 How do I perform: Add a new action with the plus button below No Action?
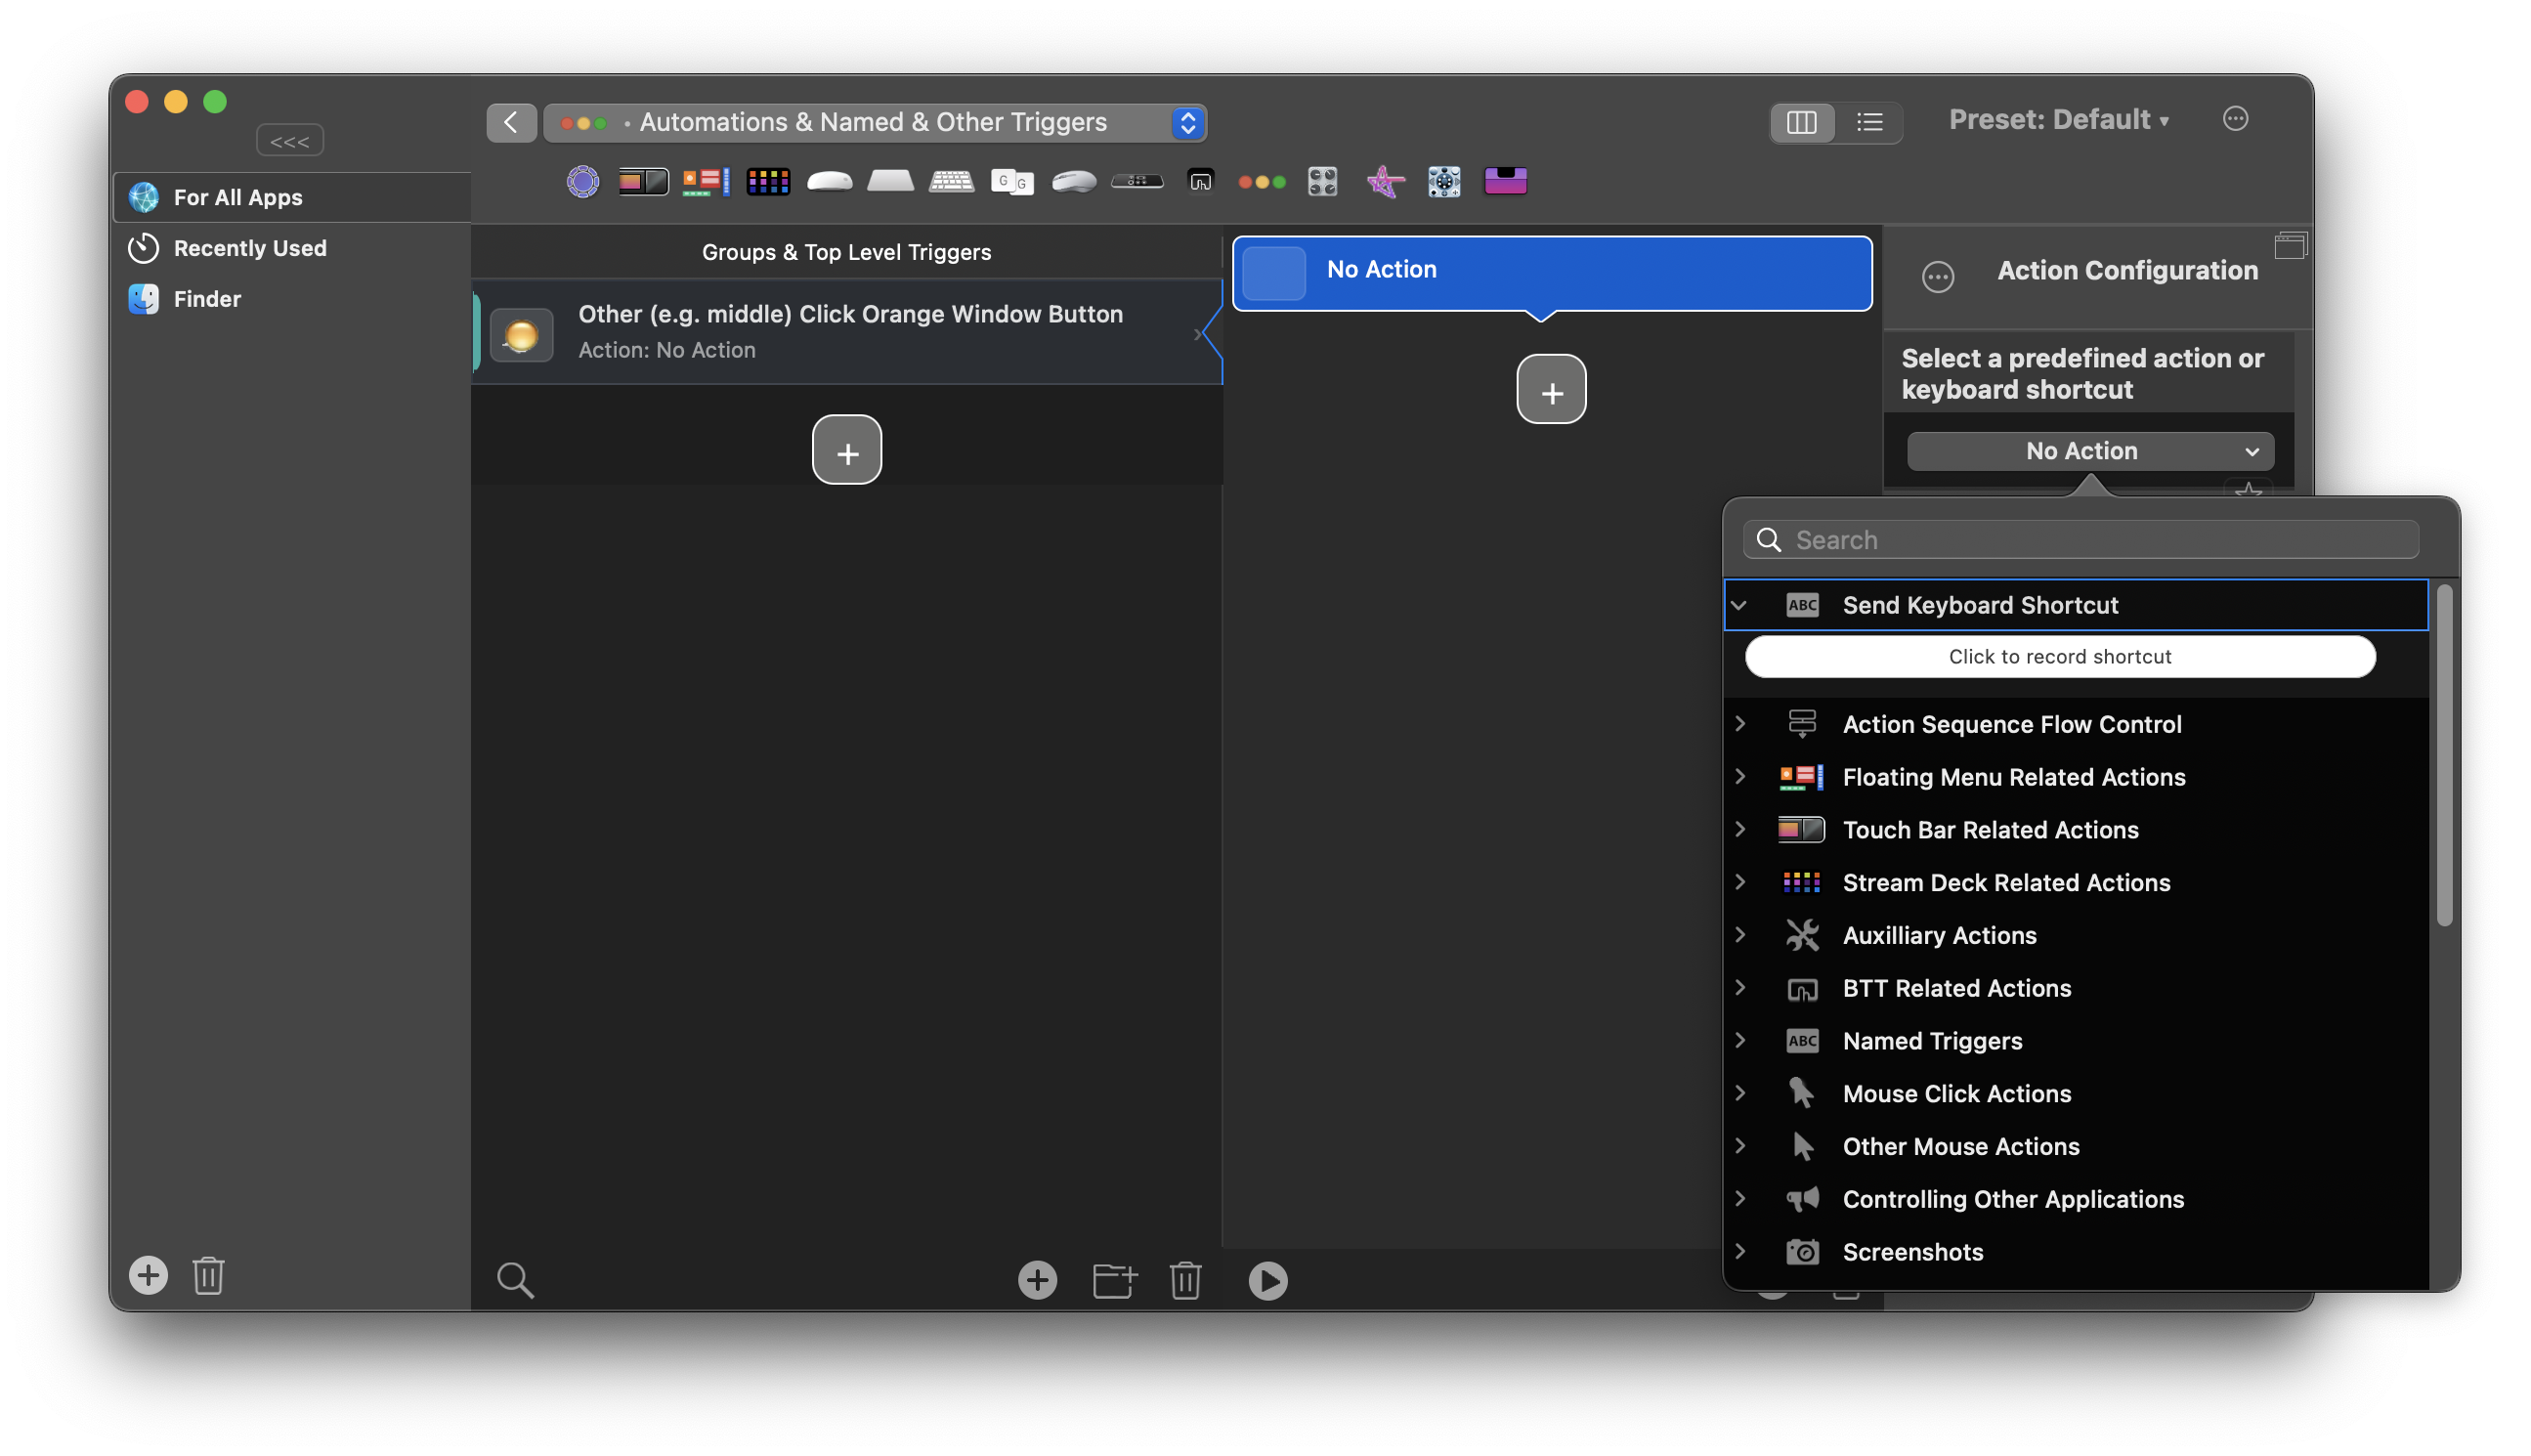pyautogui.click(x=1551, y=390)
